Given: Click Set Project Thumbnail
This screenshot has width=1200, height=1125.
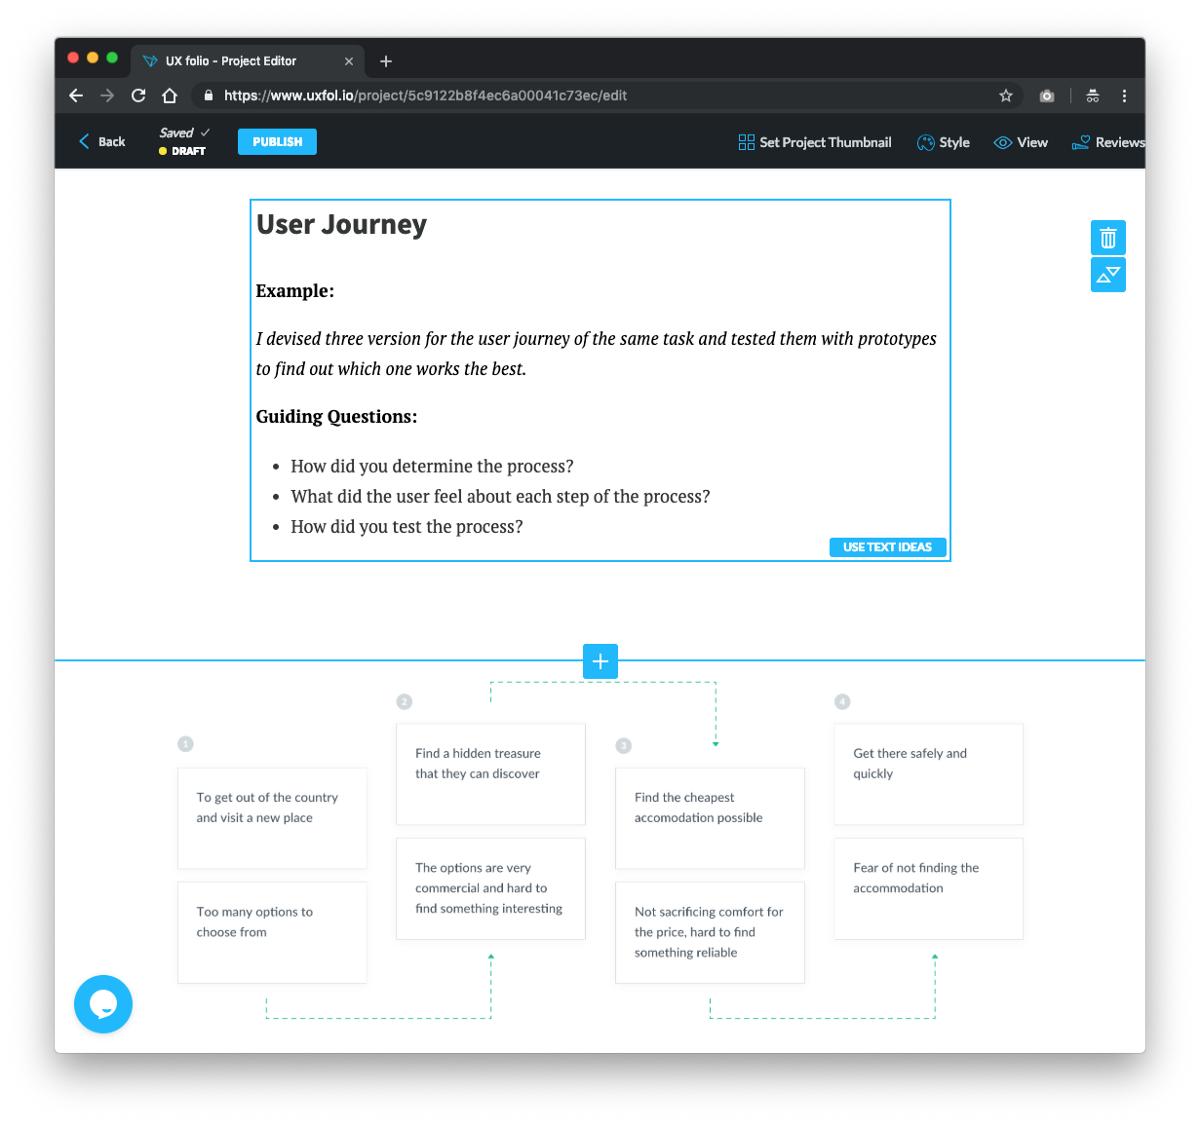Looking at the screenshot, I should [815, 142].
